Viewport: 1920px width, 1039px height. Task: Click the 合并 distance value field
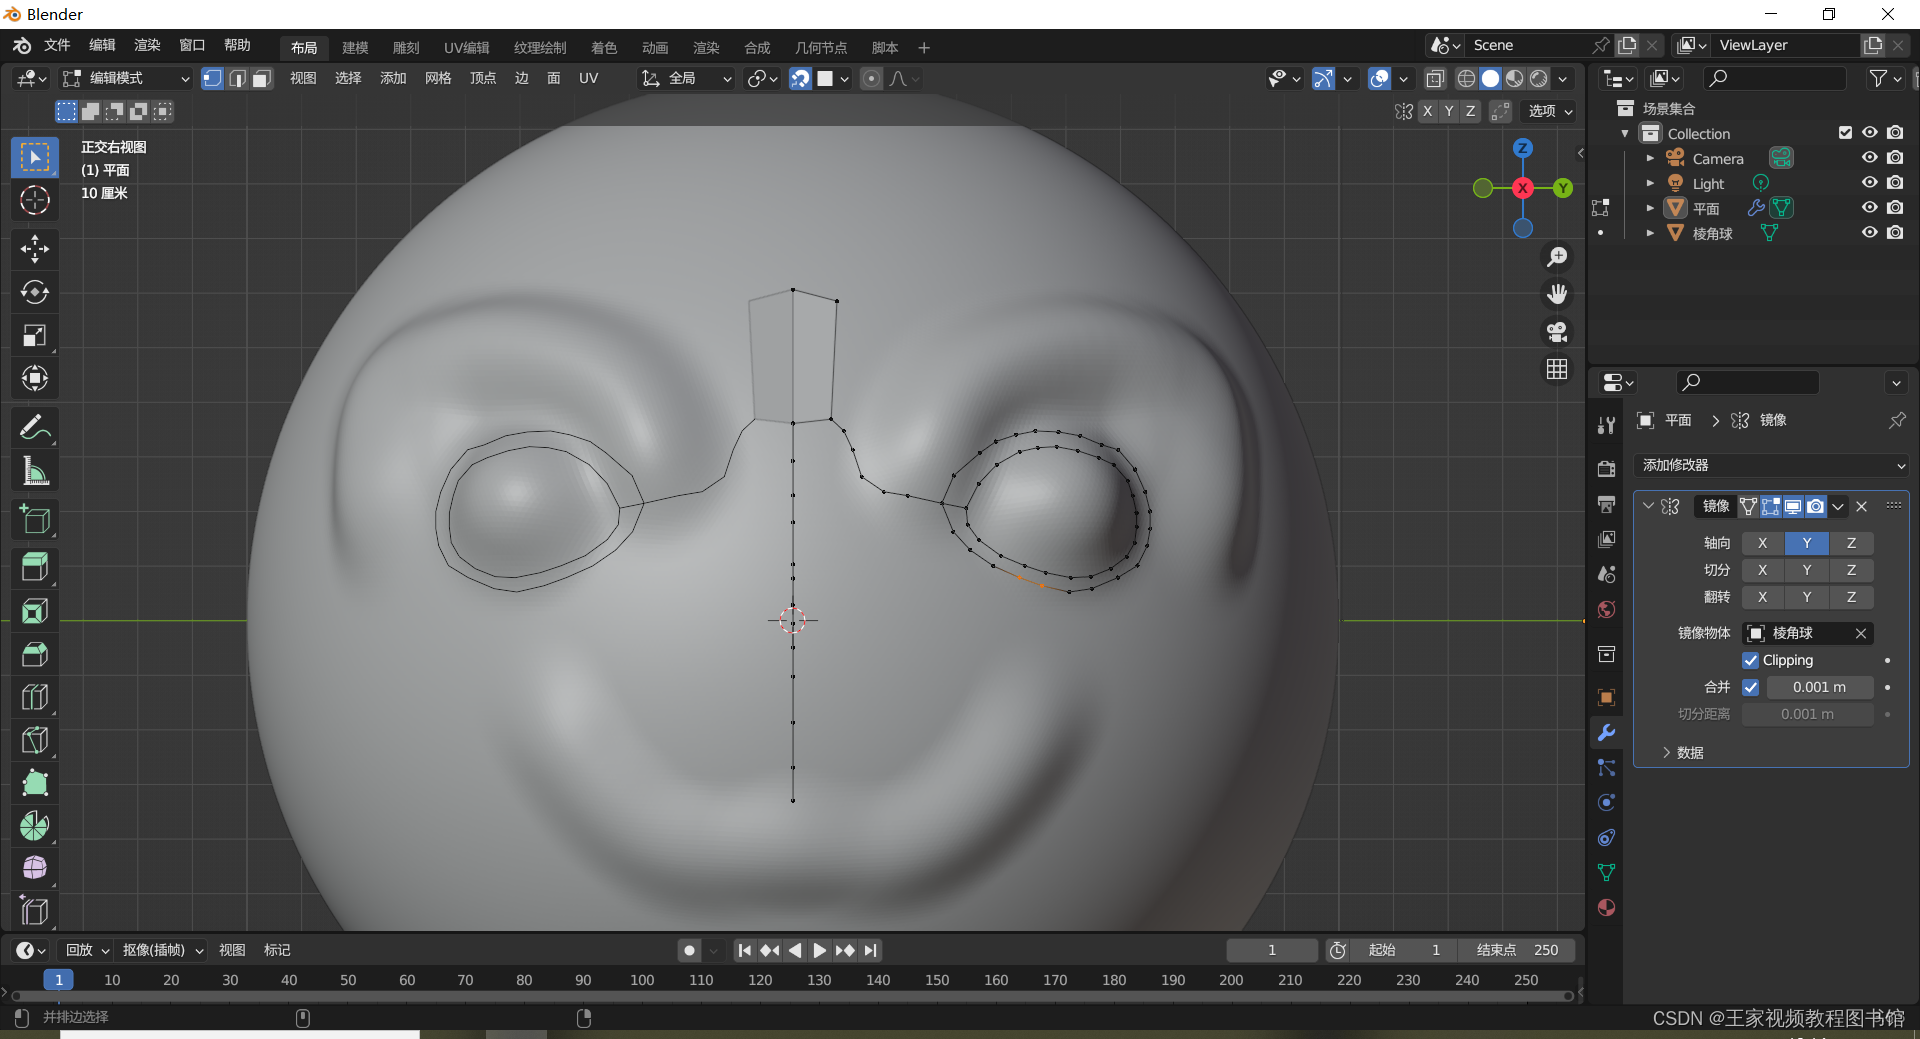(x=1819, y=687)
